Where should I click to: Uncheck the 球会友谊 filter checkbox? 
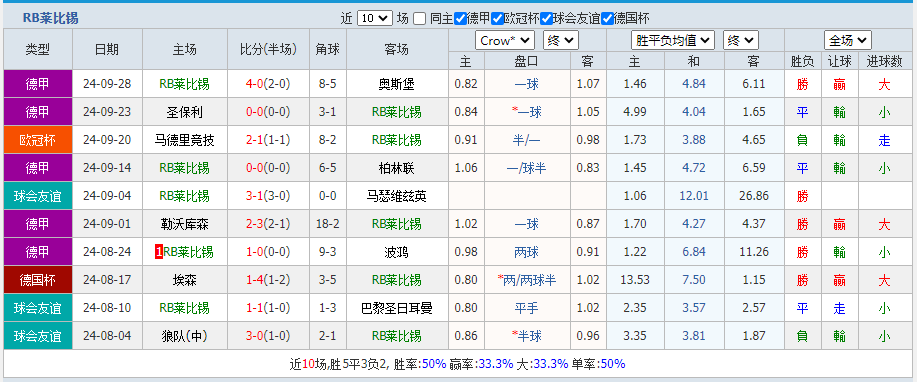[x=547, y=19]
